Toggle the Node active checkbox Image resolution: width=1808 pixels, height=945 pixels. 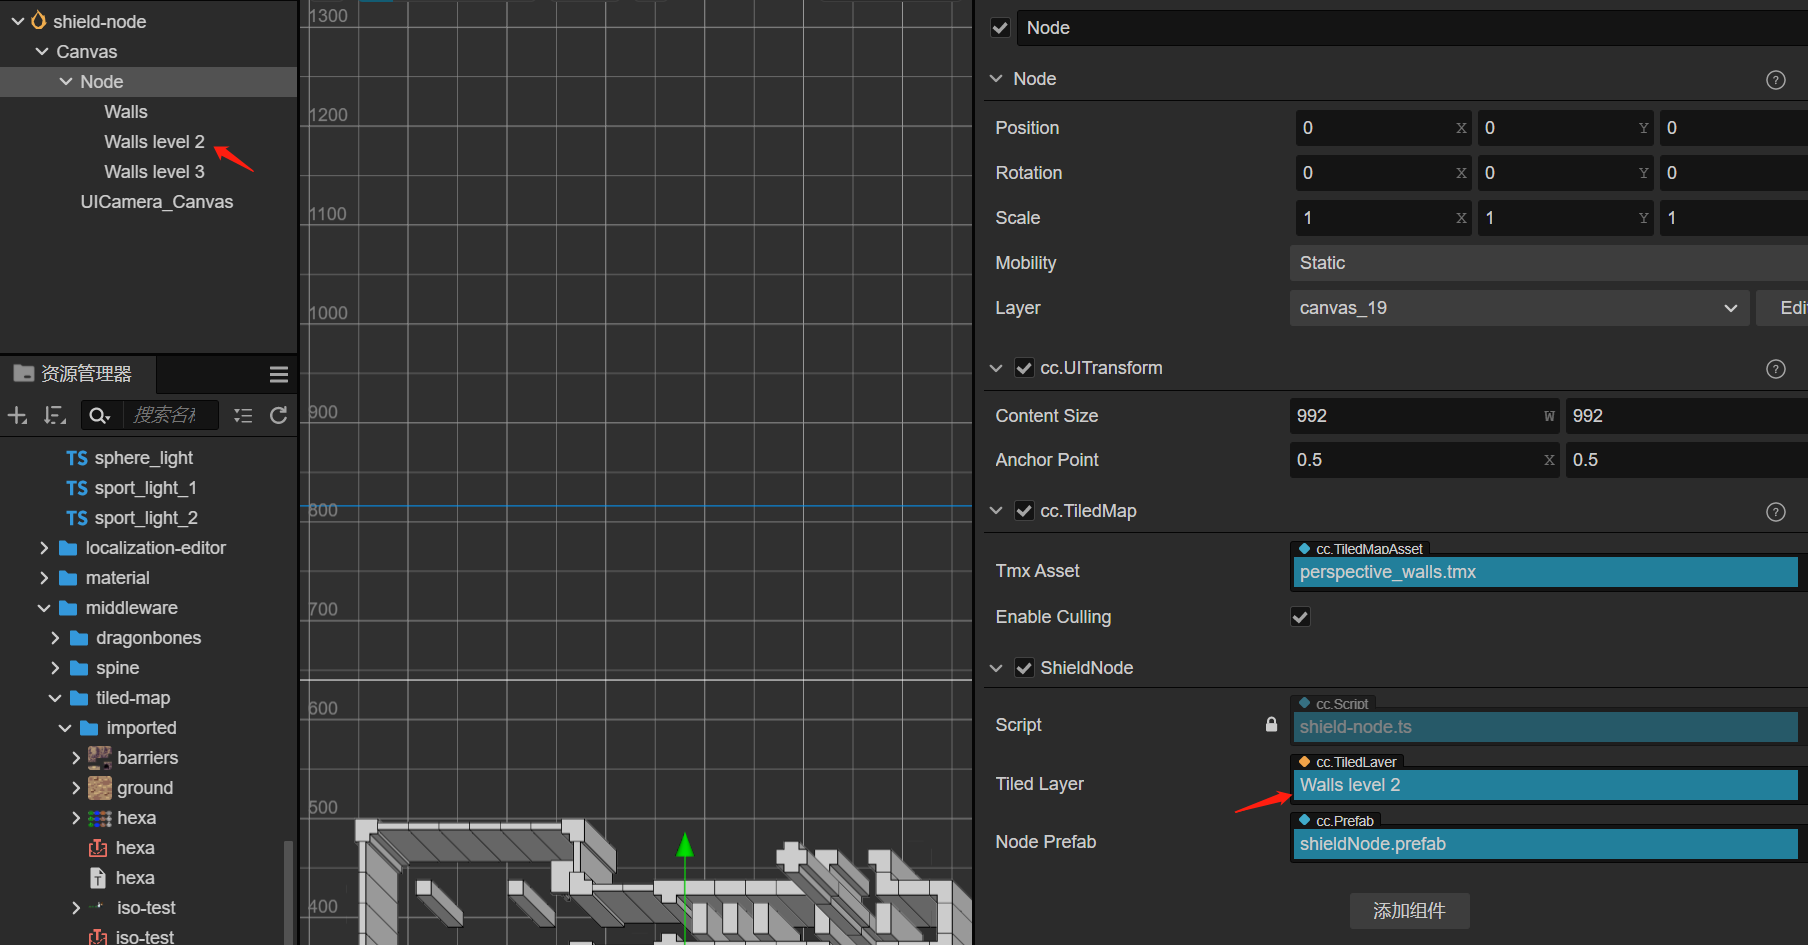1000,28
